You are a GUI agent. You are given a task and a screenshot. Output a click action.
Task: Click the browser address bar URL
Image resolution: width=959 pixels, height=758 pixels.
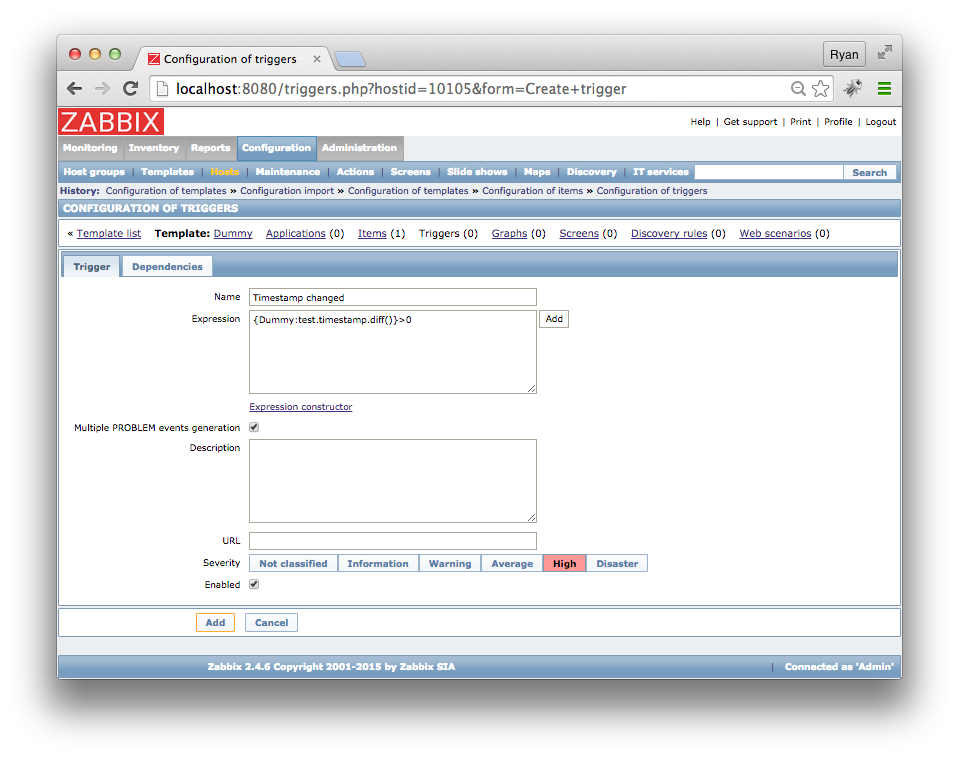coord(401,89)
